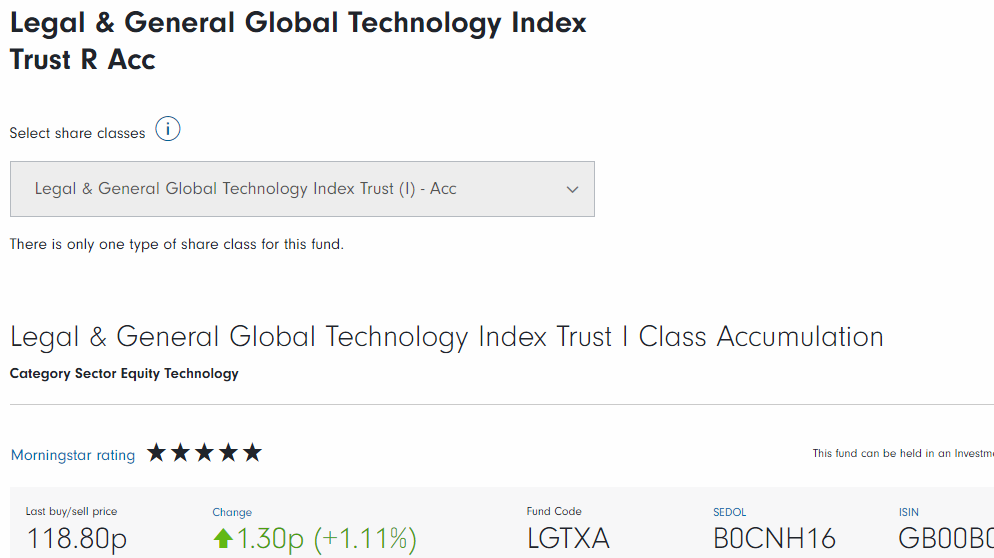Click the Category Sector Equity Technology text
The image size is (994, 558).
(124, 374)
